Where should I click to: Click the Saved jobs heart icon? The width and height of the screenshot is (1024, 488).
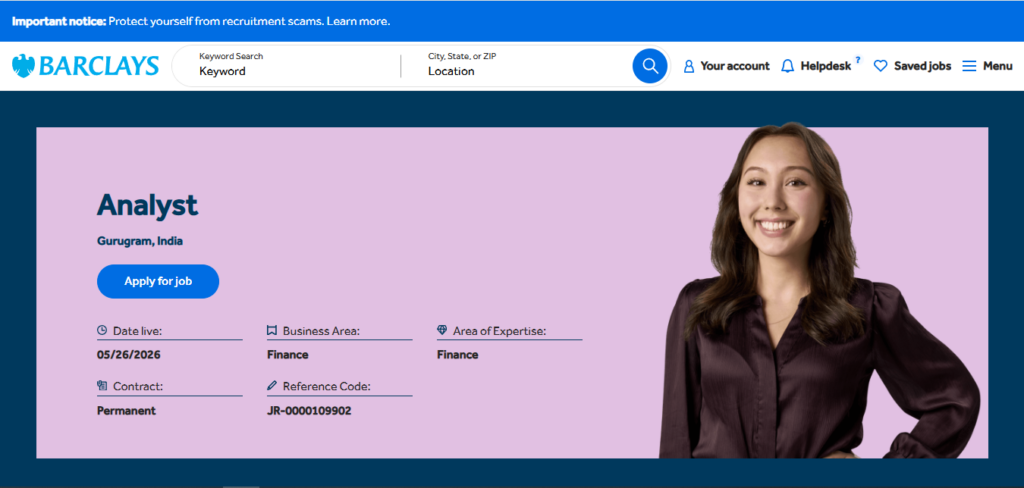click(880, 66)
